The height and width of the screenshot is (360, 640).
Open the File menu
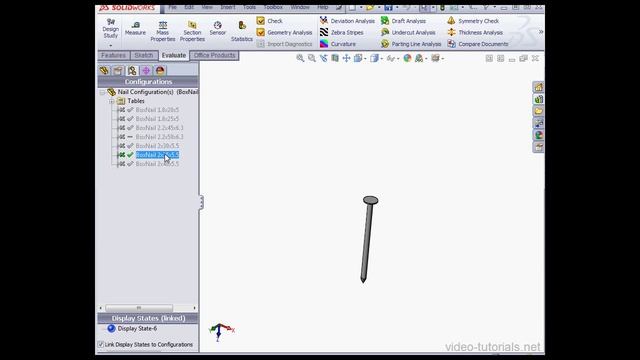tap(173, 7)
